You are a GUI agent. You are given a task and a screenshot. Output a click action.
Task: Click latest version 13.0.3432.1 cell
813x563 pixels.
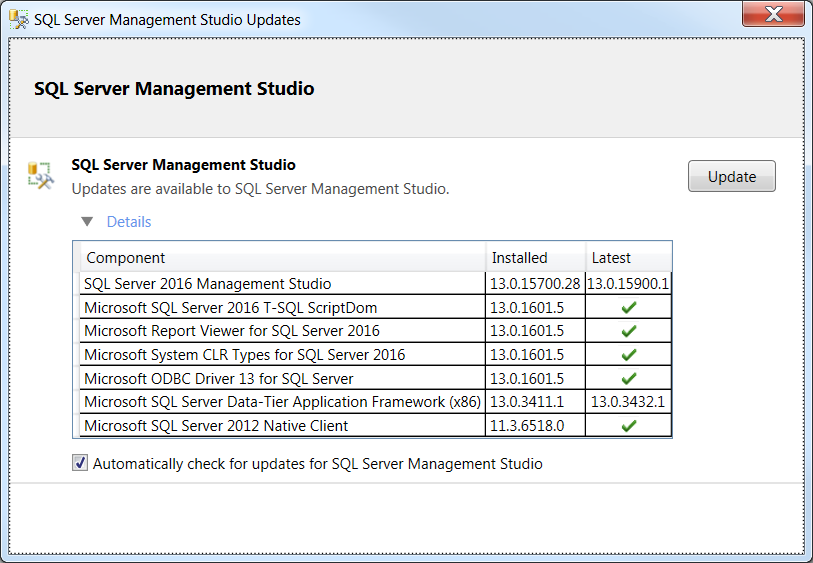click(628, 402)
